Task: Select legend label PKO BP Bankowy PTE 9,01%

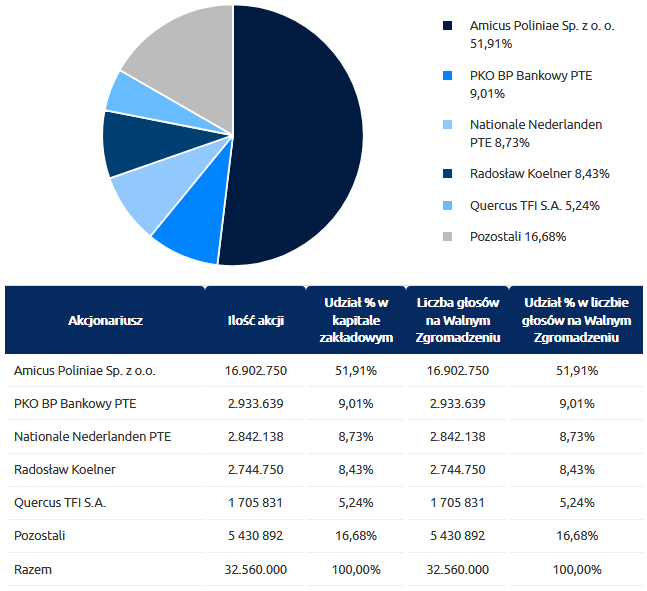Action: click(x=531, y=85)
